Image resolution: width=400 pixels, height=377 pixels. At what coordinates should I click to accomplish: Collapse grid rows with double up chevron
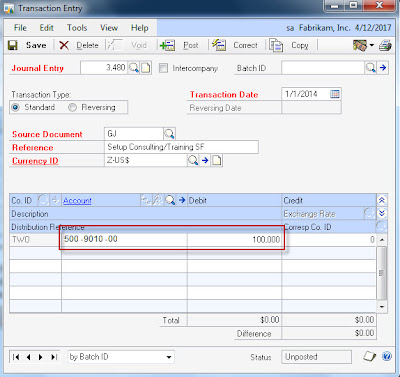(x=382, y=200)
